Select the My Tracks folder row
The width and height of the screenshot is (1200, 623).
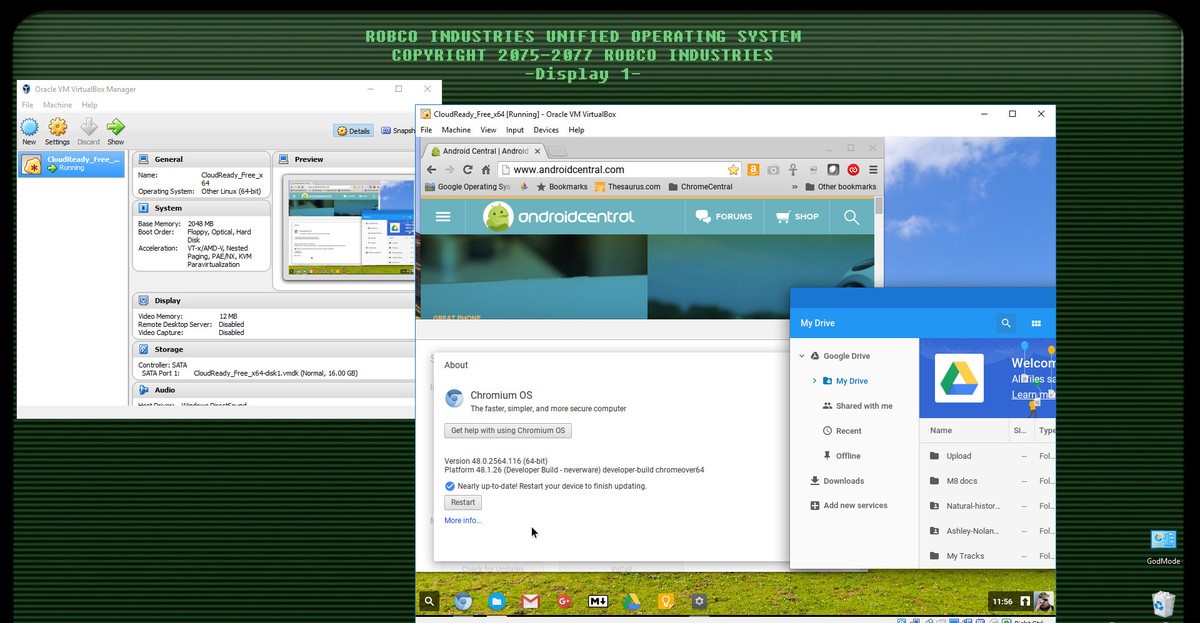(987, 556)
